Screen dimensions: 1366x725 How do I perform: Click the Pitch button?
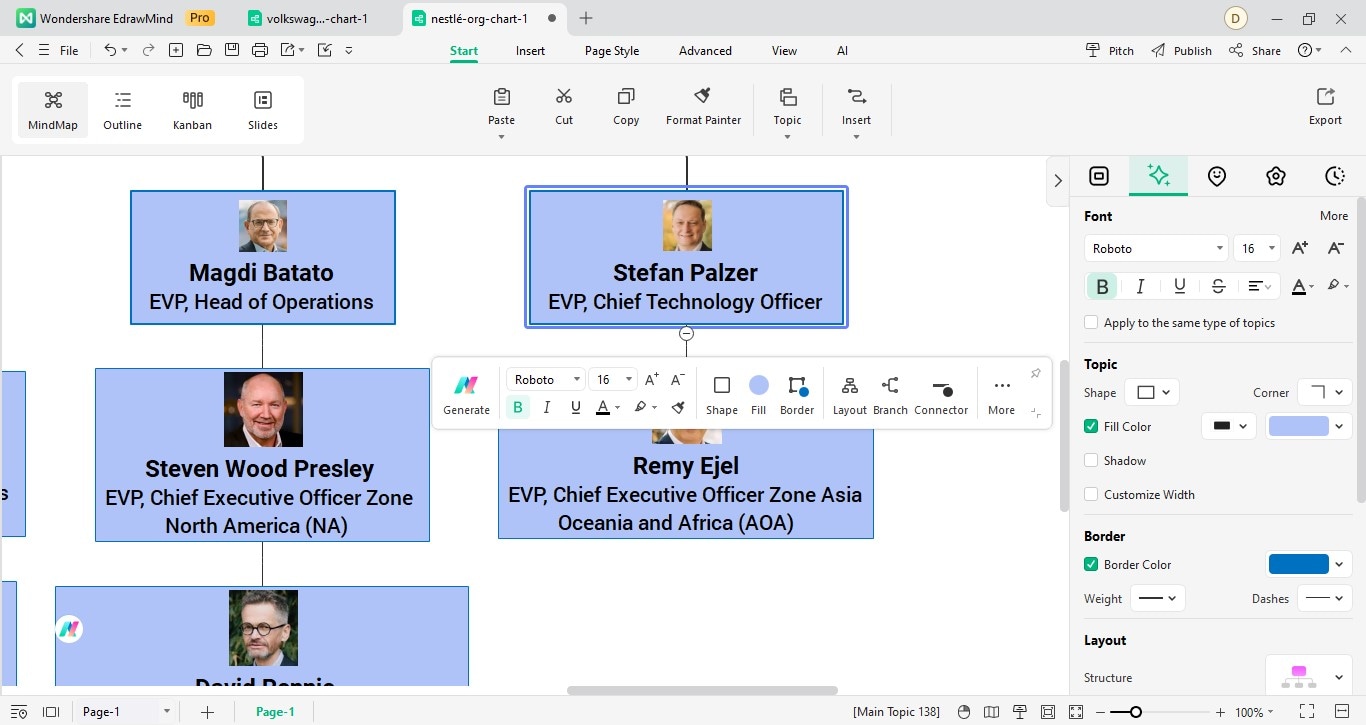(x=1110, y=51)
